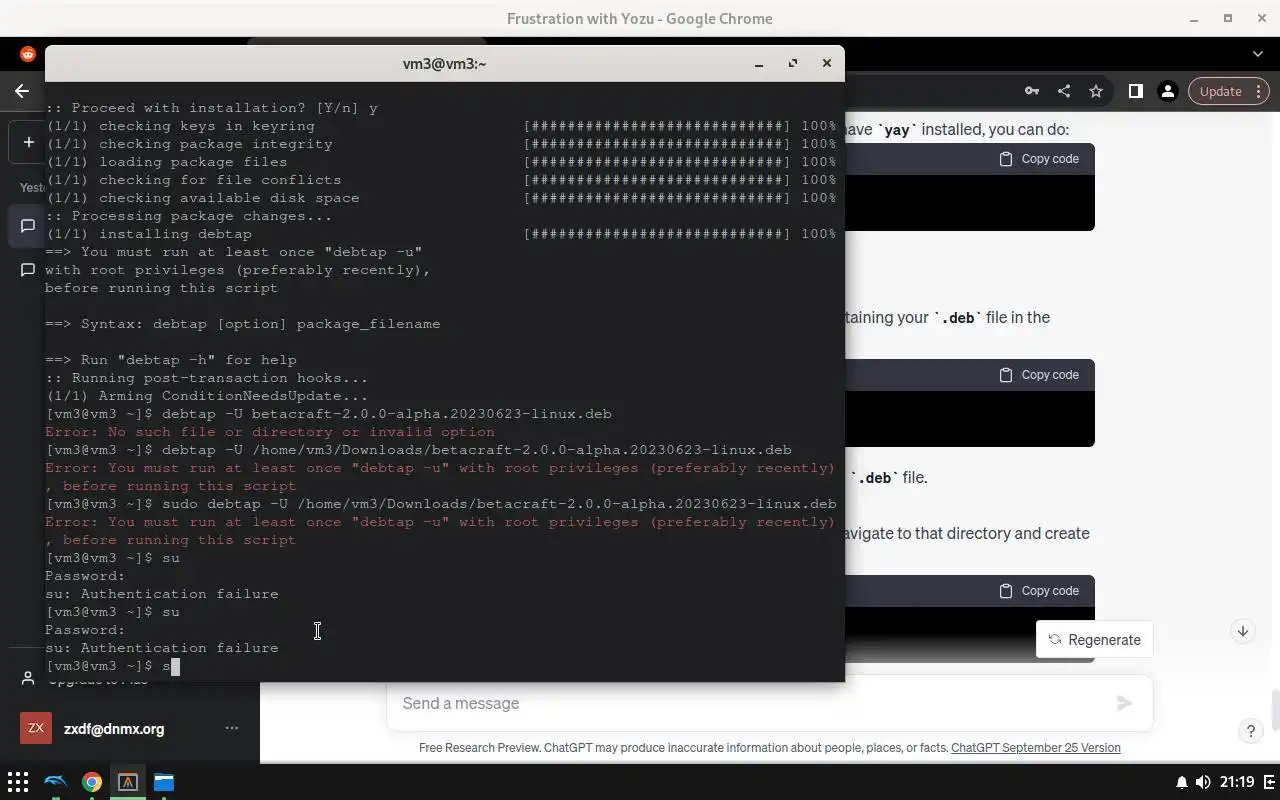Click the send message arrow icon
Viewport: 1280px width, 800px height.
1124,703
